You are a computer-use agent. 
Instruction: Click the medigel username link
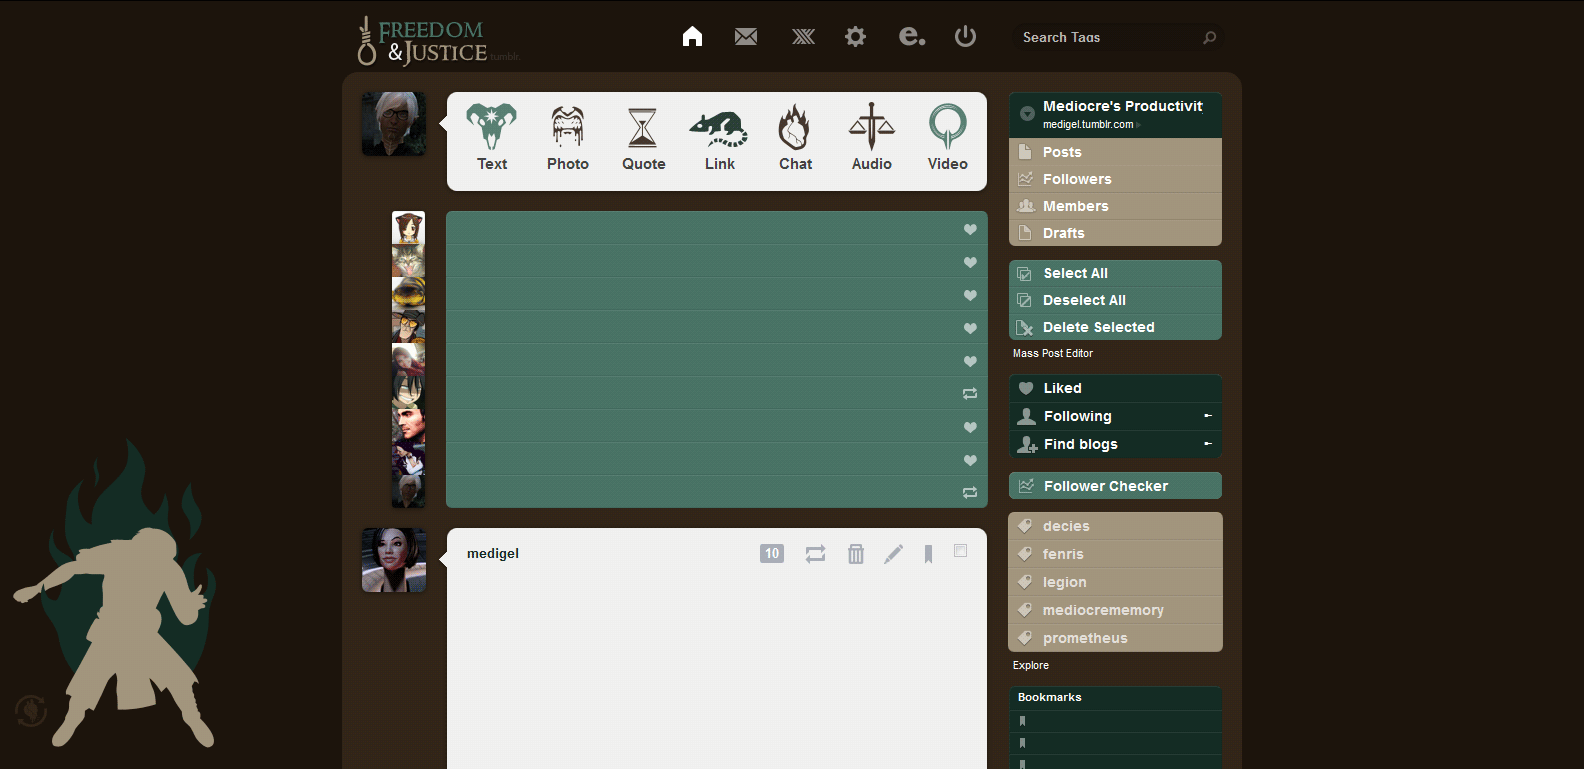493,553
